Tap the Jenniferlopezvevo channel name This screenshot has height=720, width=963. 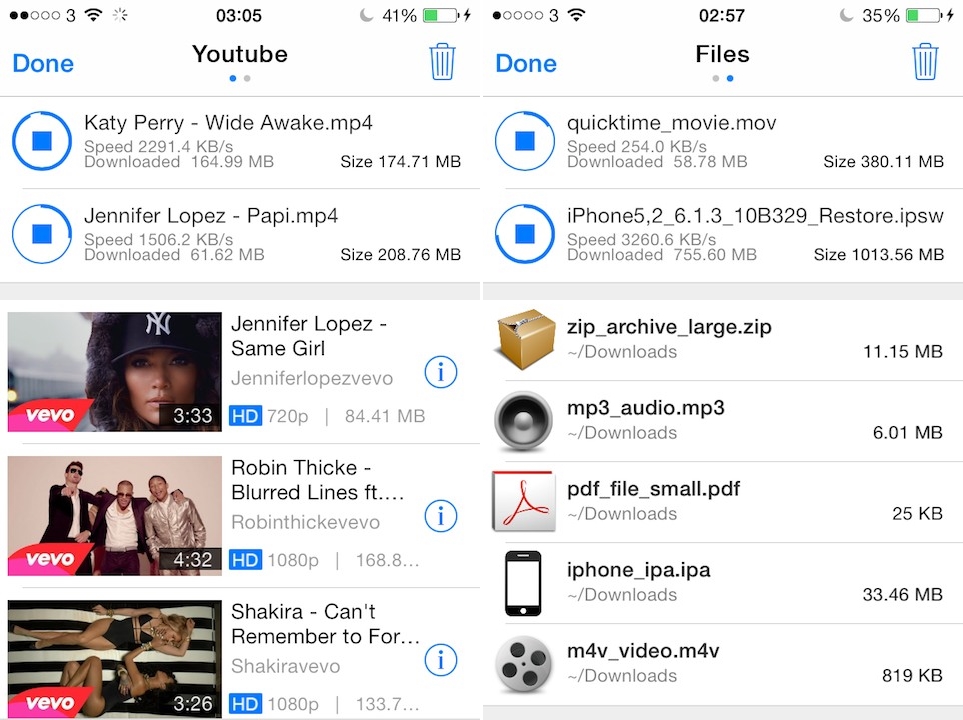pyautogui.click(x=312, y=378)
